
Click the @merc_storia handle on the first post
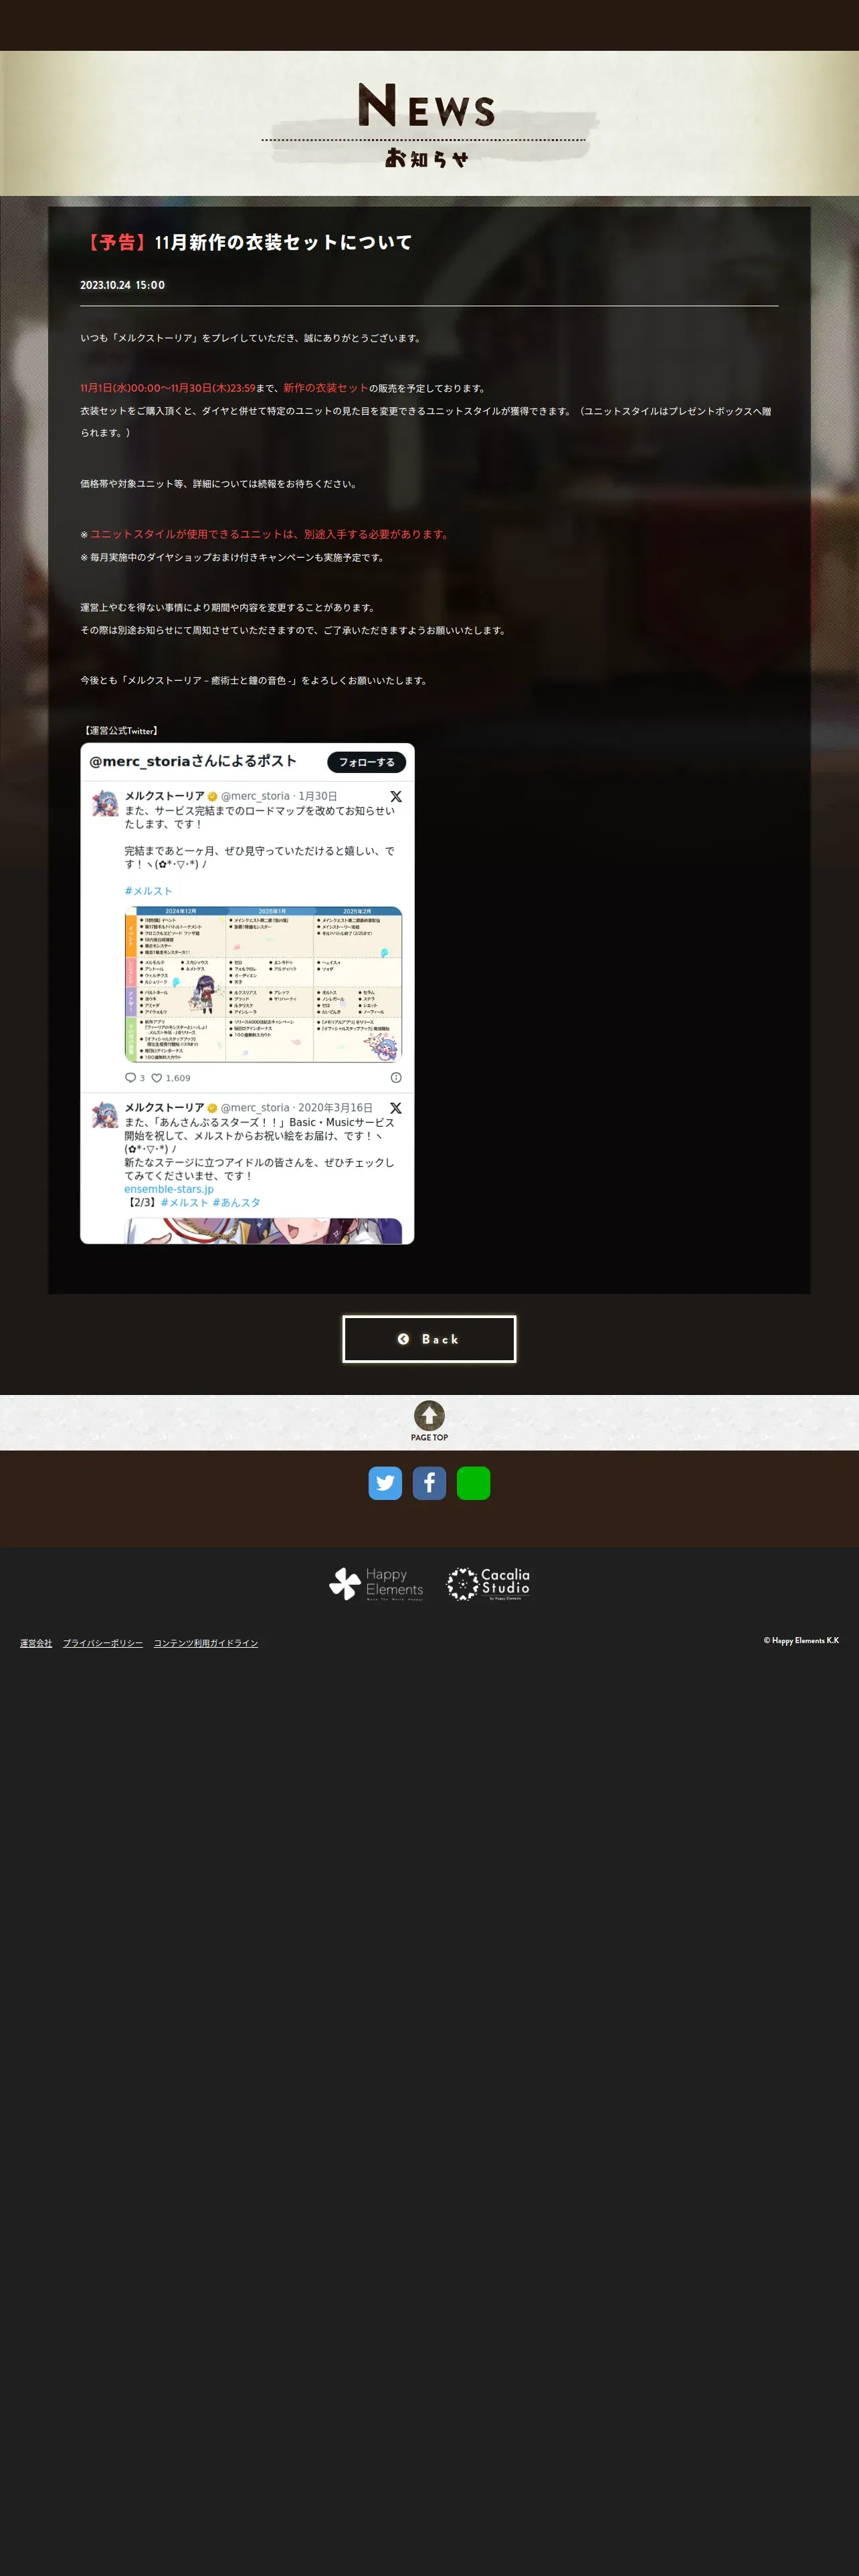[255, 796]
